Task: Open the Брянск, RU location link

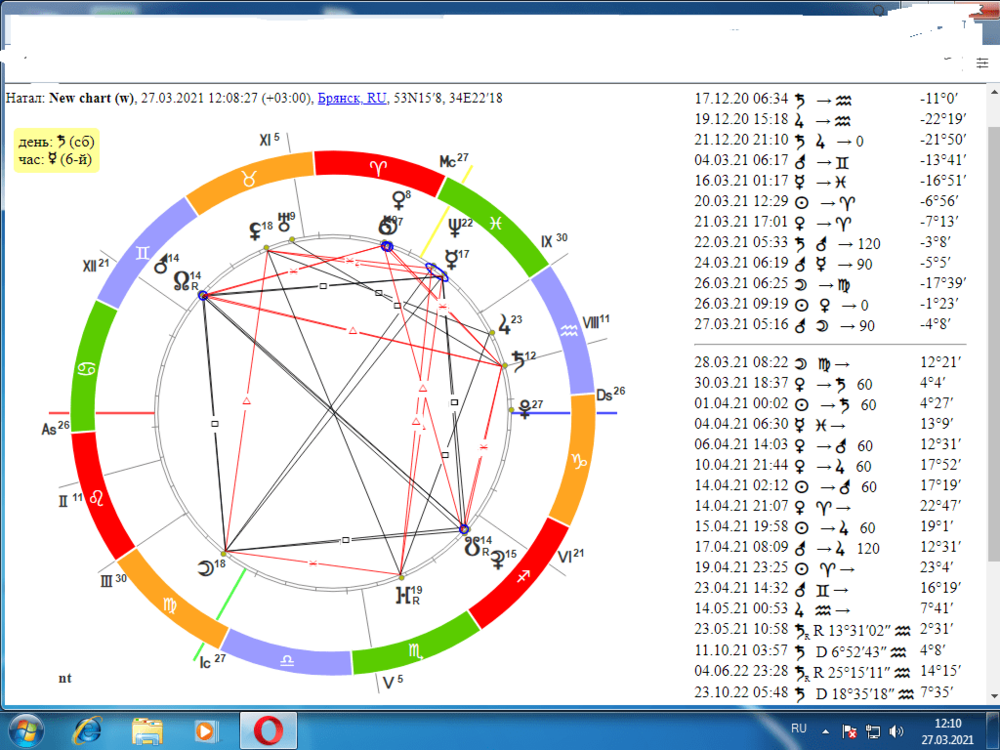Action: [x=351, y=98]
